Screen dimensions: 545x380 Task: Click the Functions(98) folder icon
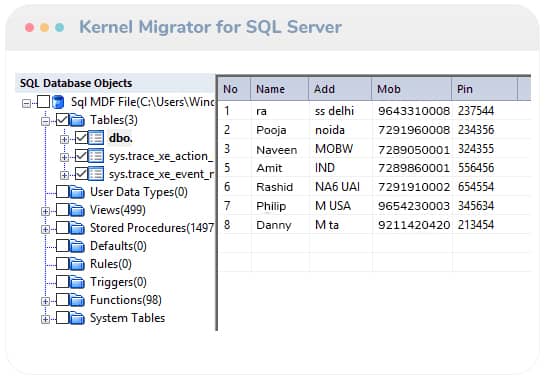[77, 300]
